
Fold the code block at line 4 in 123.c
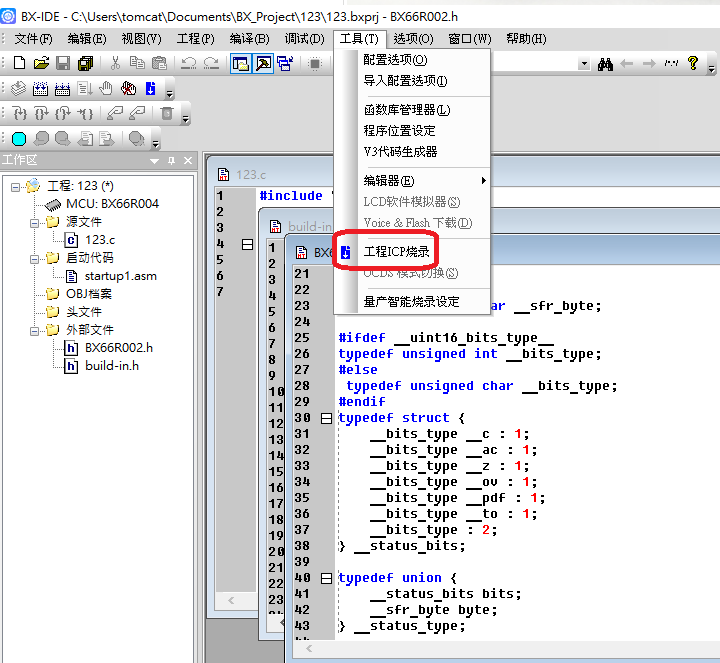point(247,245)
